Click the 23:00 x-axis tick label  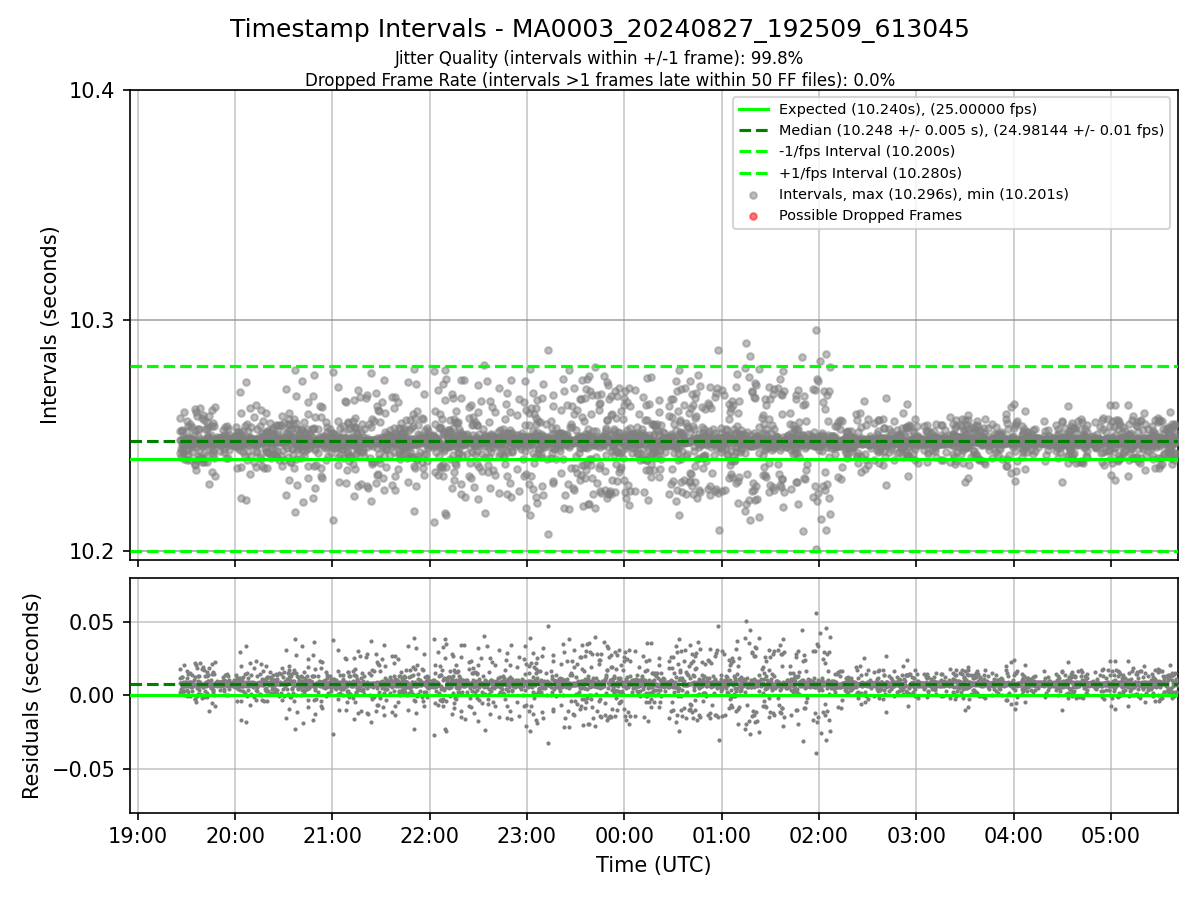527,836
